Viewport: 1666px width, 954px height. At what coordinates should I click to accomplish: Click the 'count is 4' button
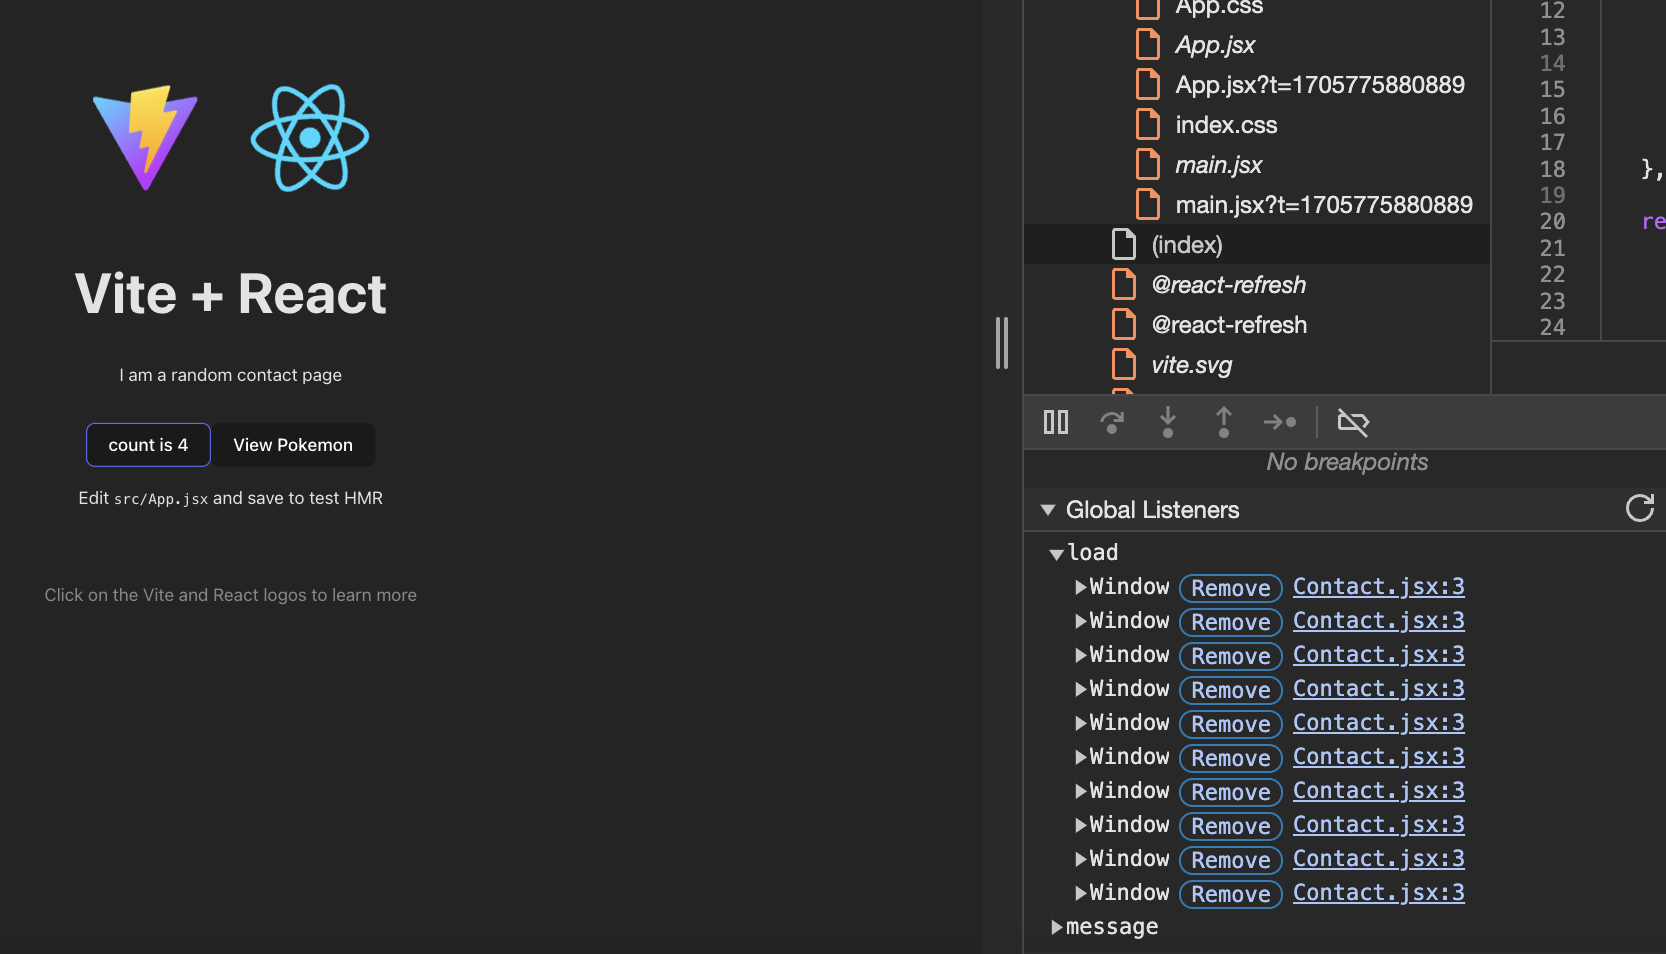click(148, 445)
